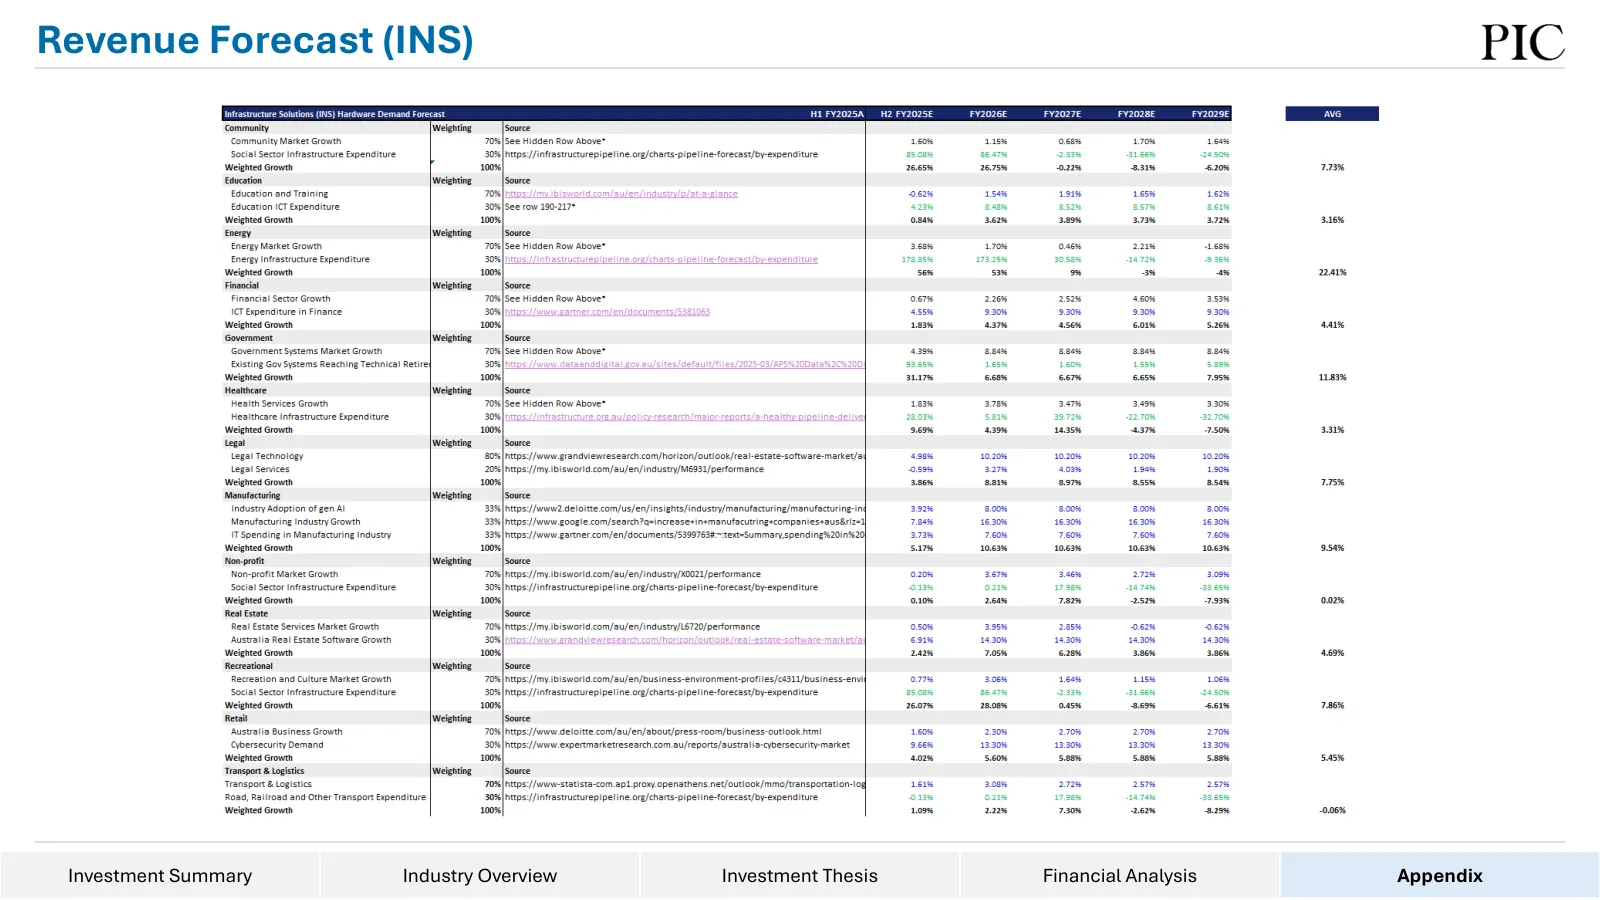Click the 22.41% average value for Energy
This screenshot has width=1600, height=900.
[1332, 272]
